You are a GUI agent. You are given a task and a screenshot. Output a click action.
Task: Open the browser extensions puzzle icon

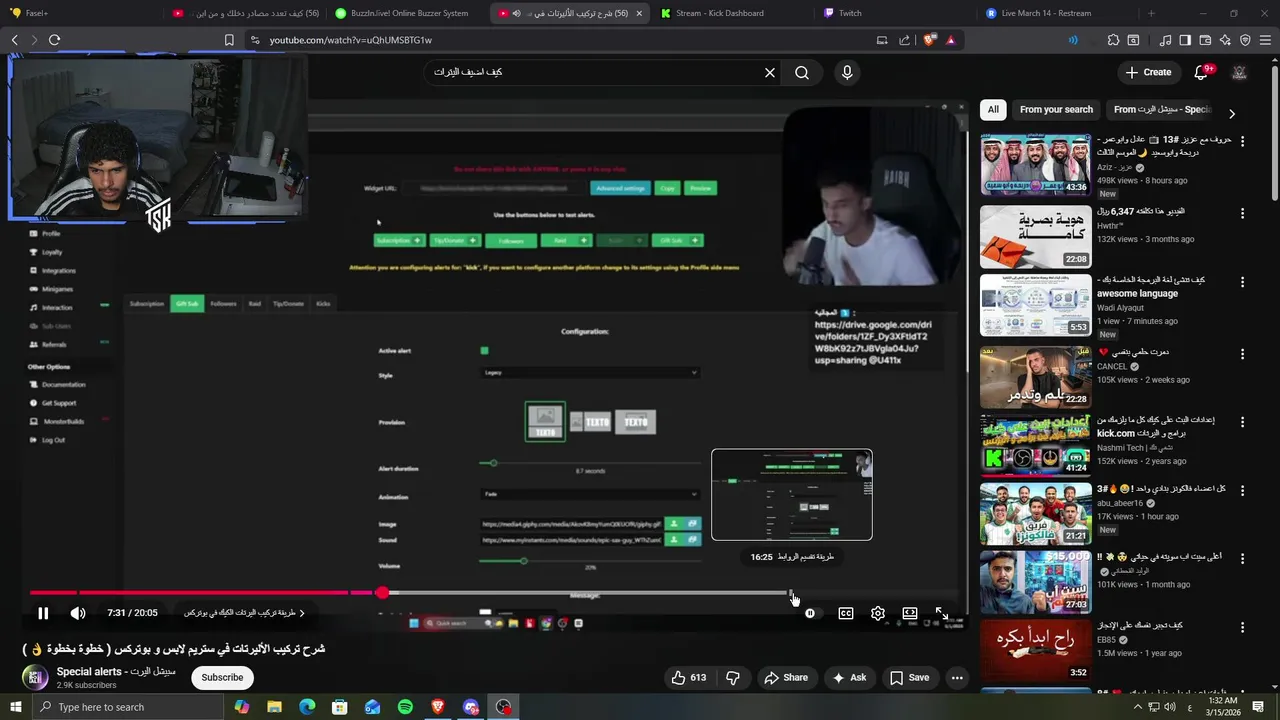pyautogui.click(x=1113, y=40)
